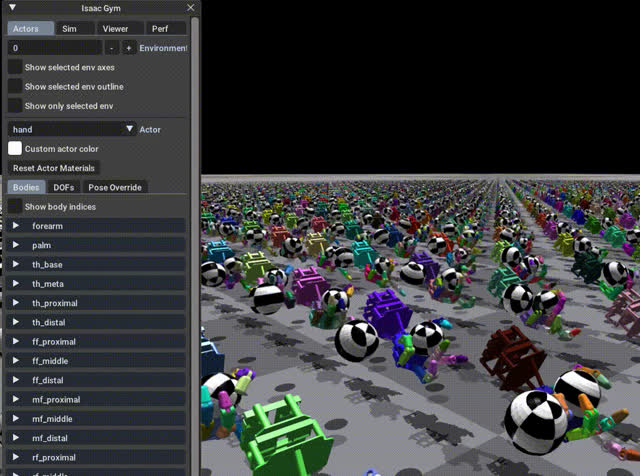This screenshot has height=476, width=640.
Task: Expand the mf_distal body arrow
Action: click(16, 438)
